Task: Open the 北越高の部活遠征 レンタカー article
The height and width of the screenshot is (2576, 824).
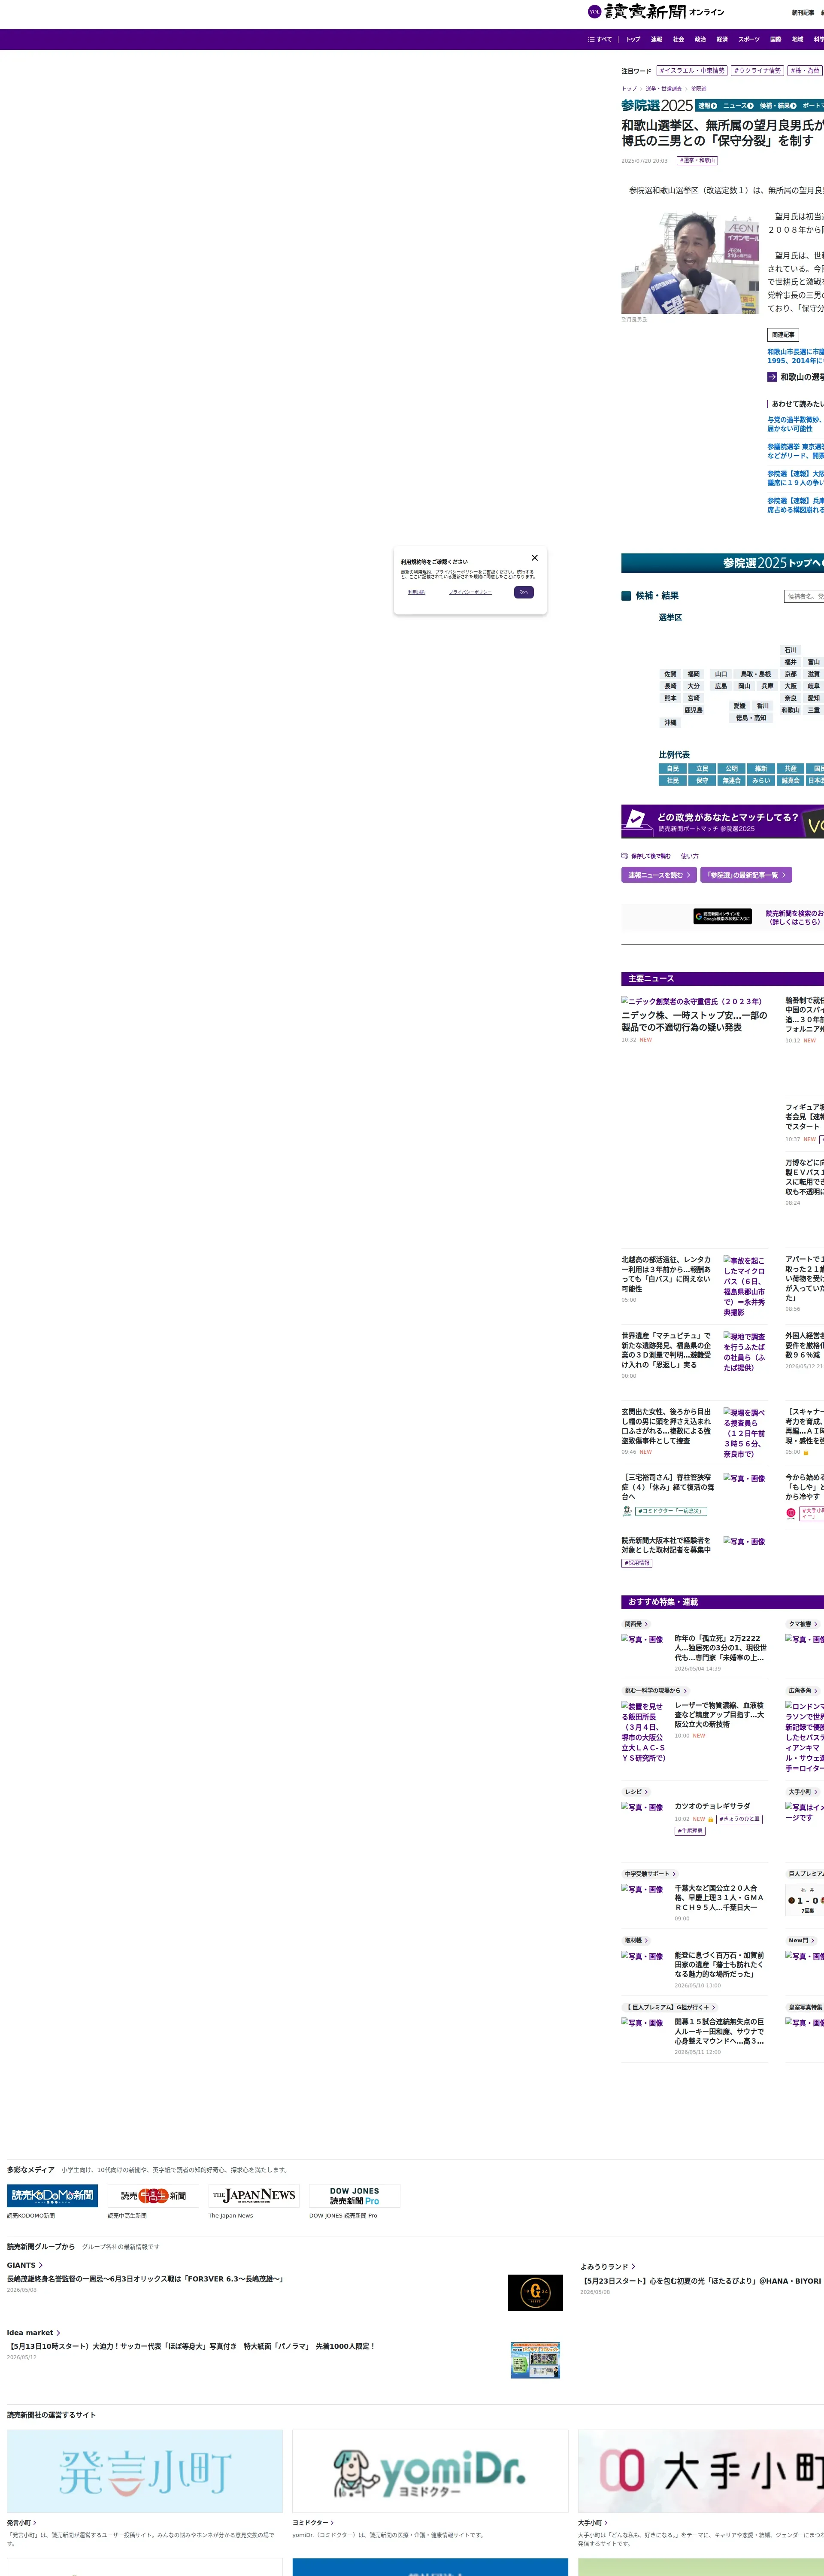Action: tap(667, 1274)
